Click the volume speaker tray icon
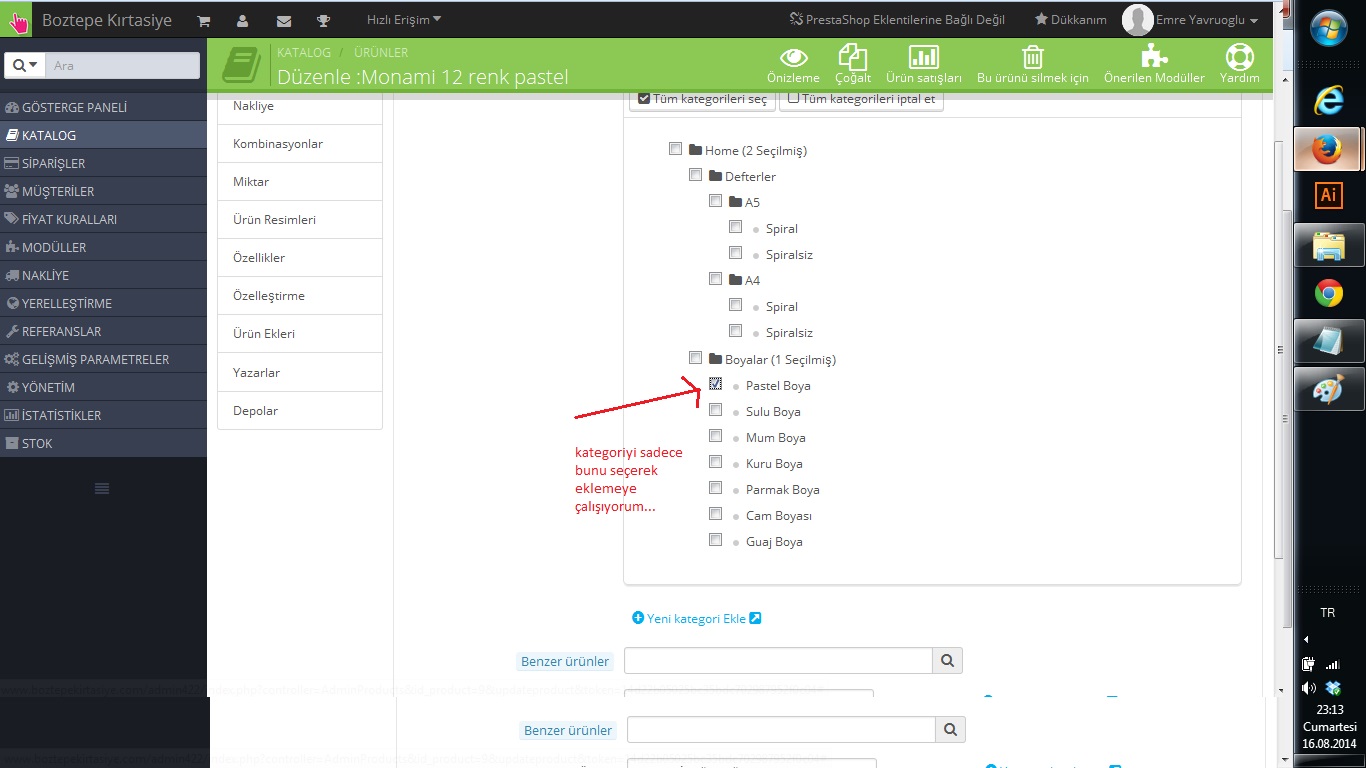 (x=1309, y=688)
